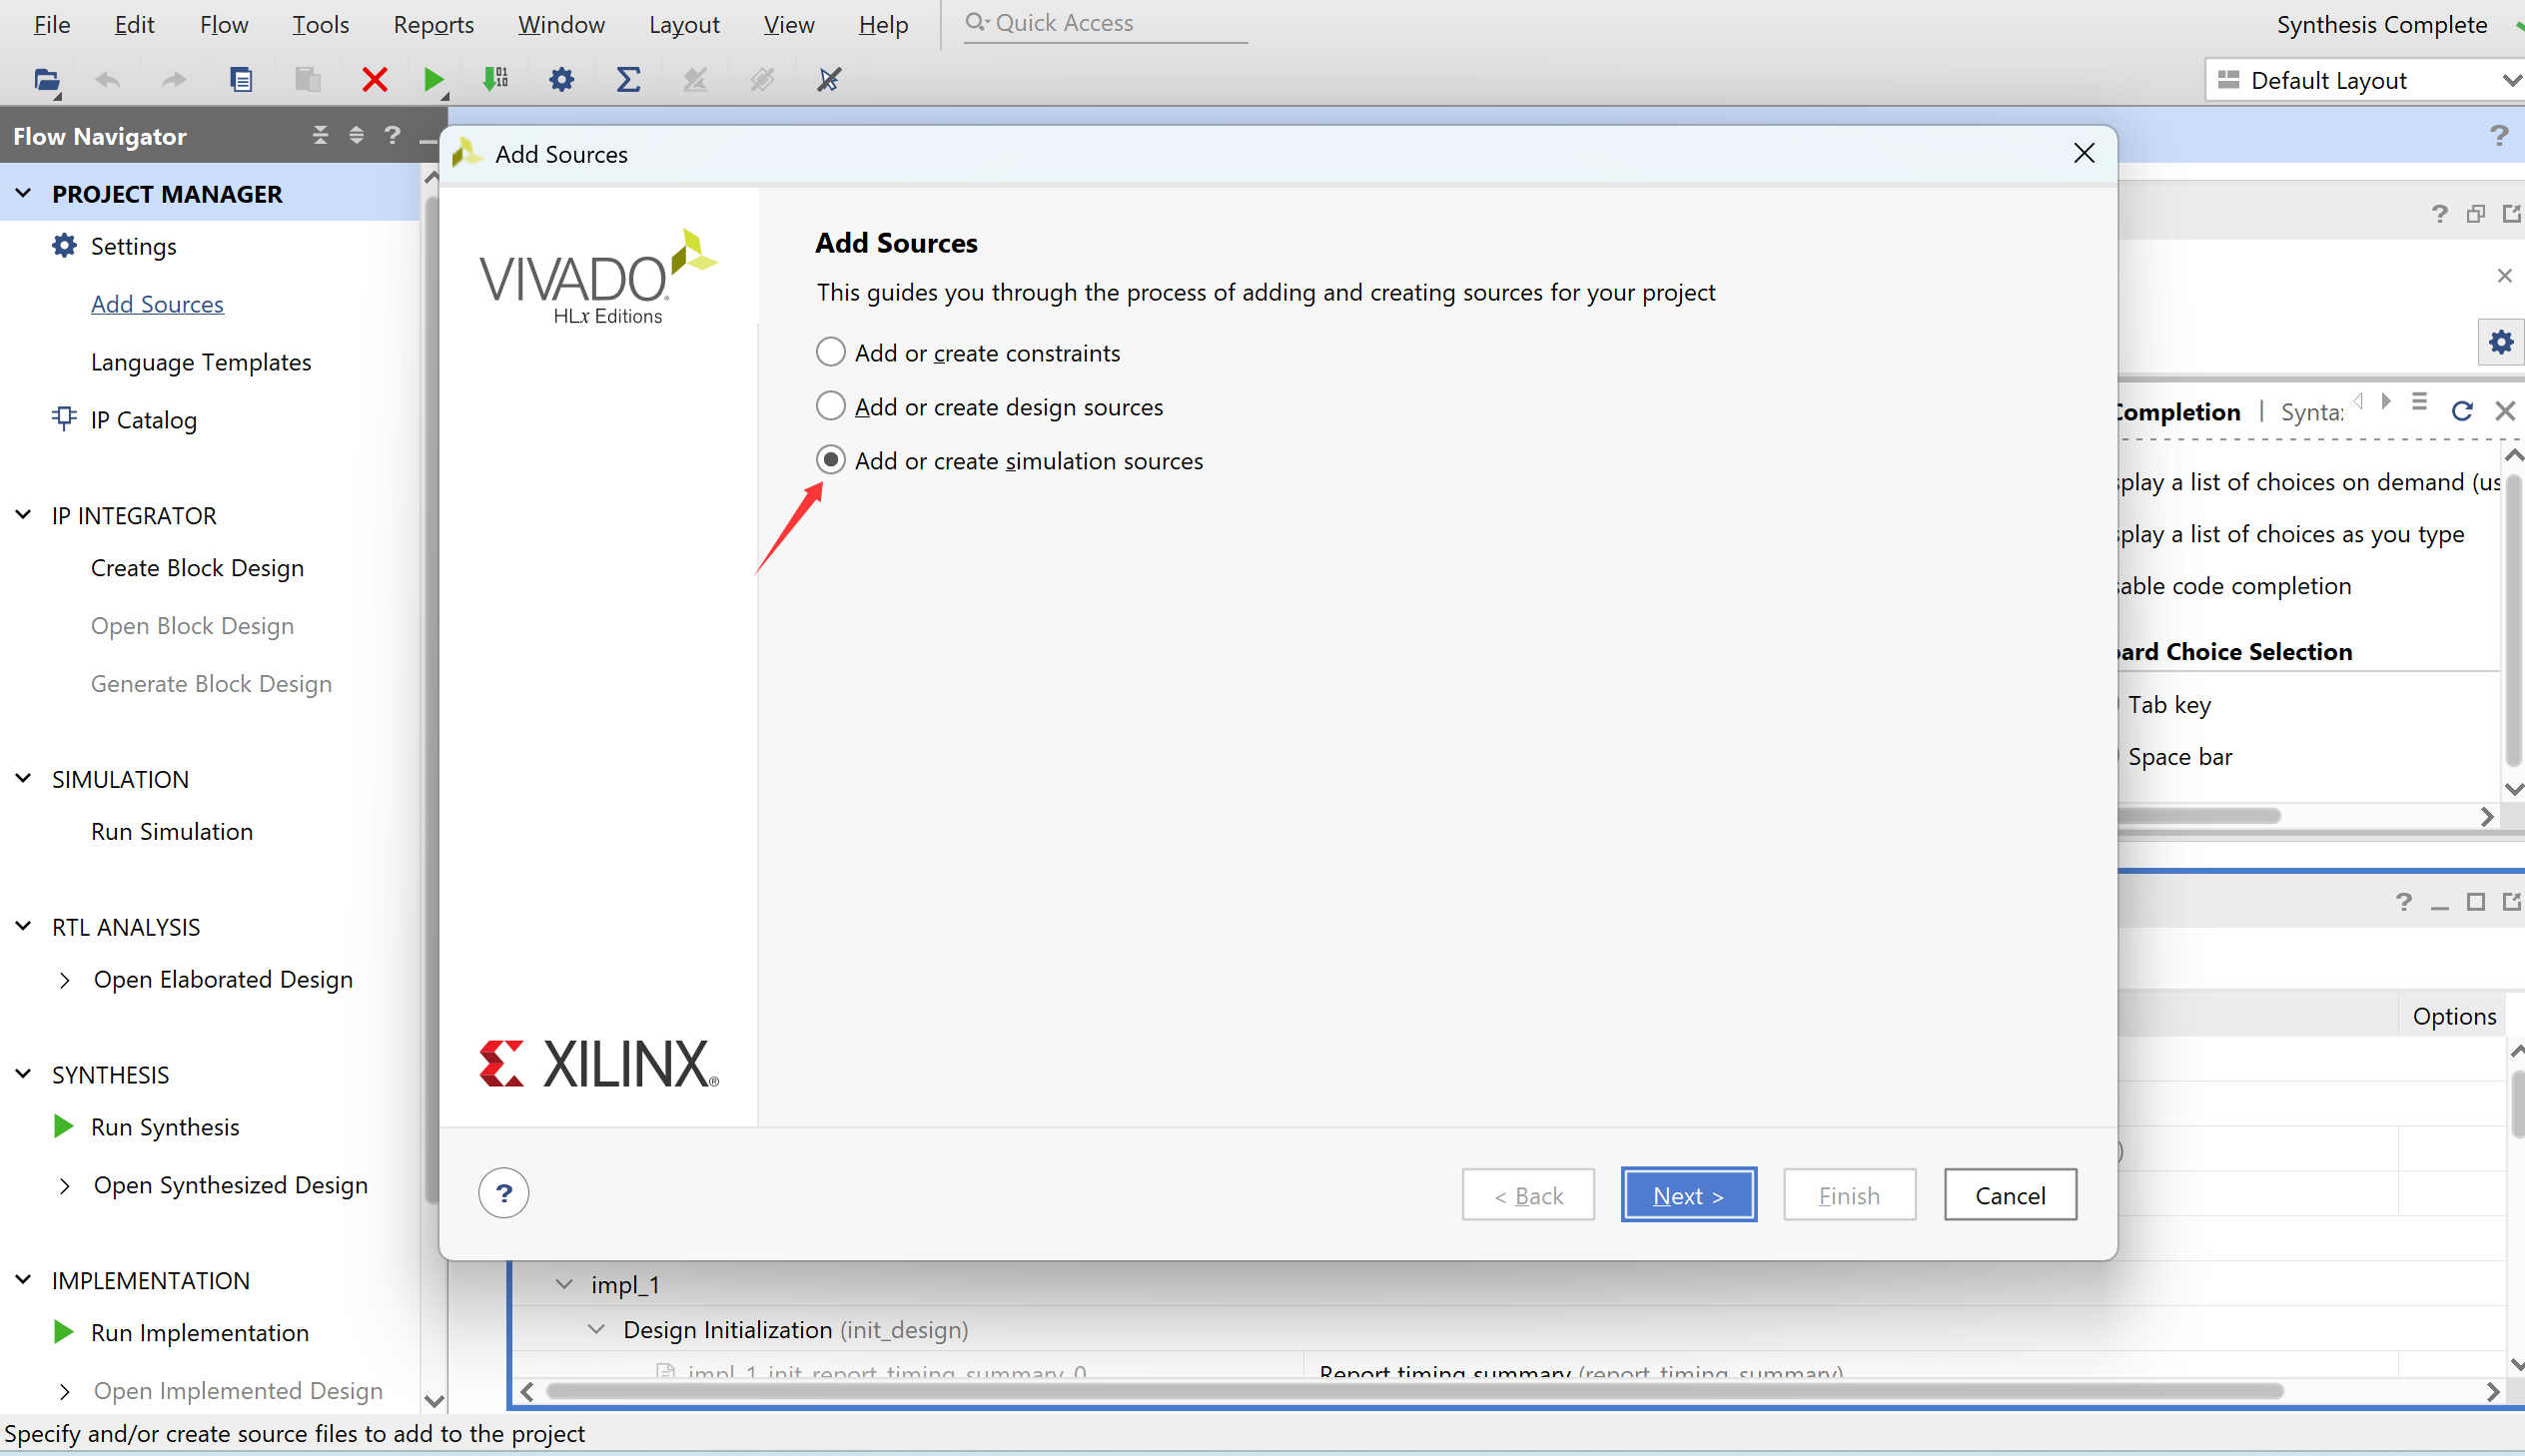Click the Generate Bitstream toolbar icon

[x=495, y=79]
